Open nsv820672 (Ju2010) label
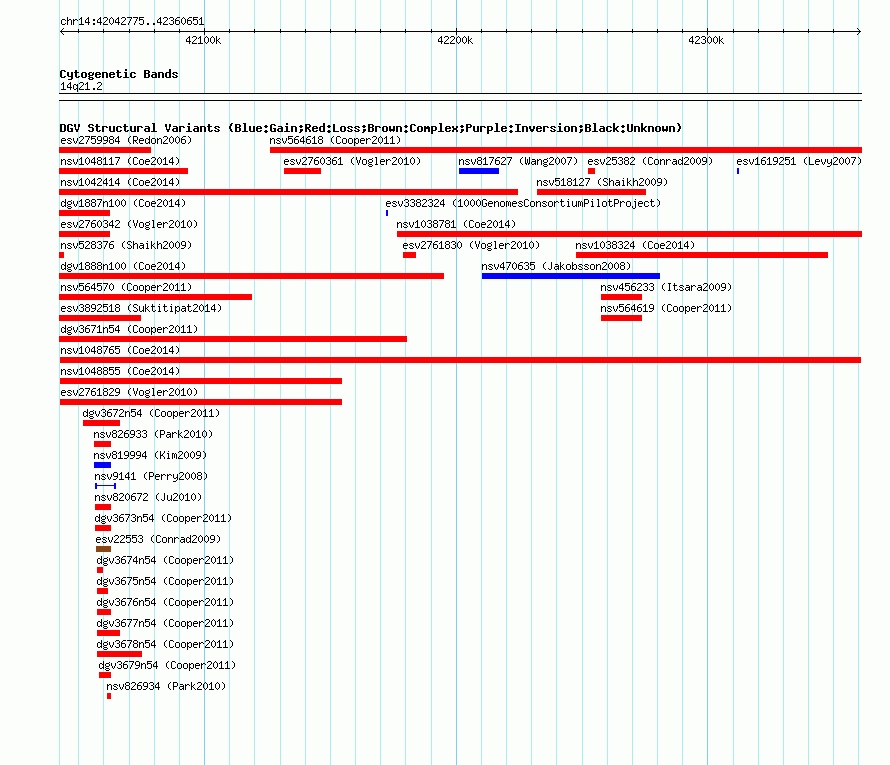 pyautogui.click(x=148, y=497)
